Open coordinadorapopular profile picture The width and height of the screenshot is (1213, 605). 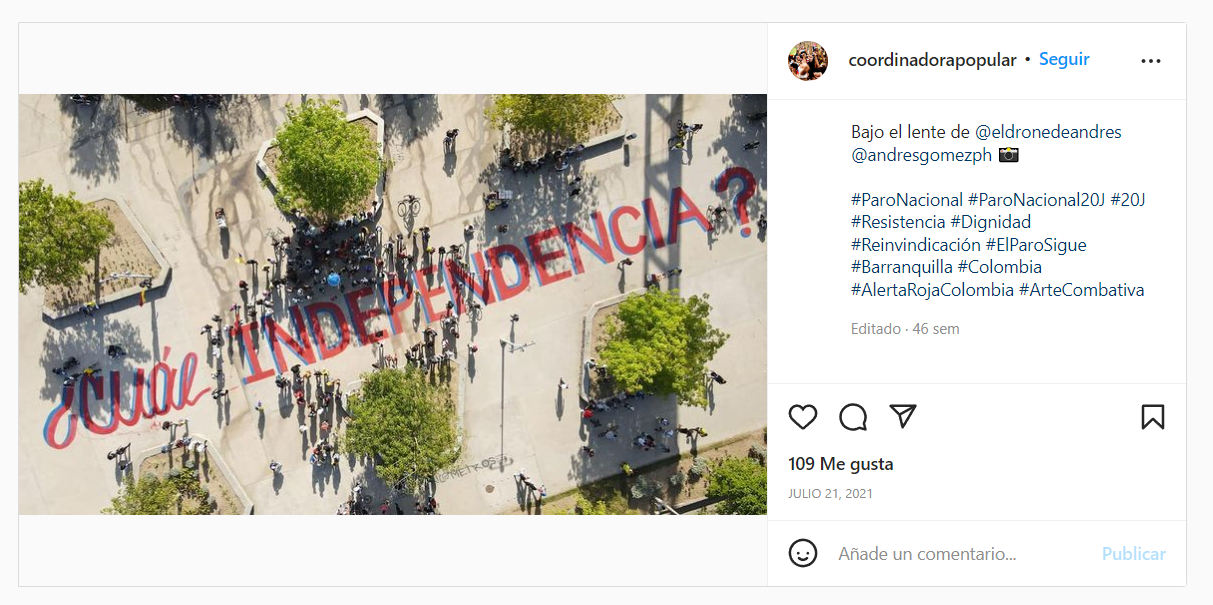tap(808, 61)
